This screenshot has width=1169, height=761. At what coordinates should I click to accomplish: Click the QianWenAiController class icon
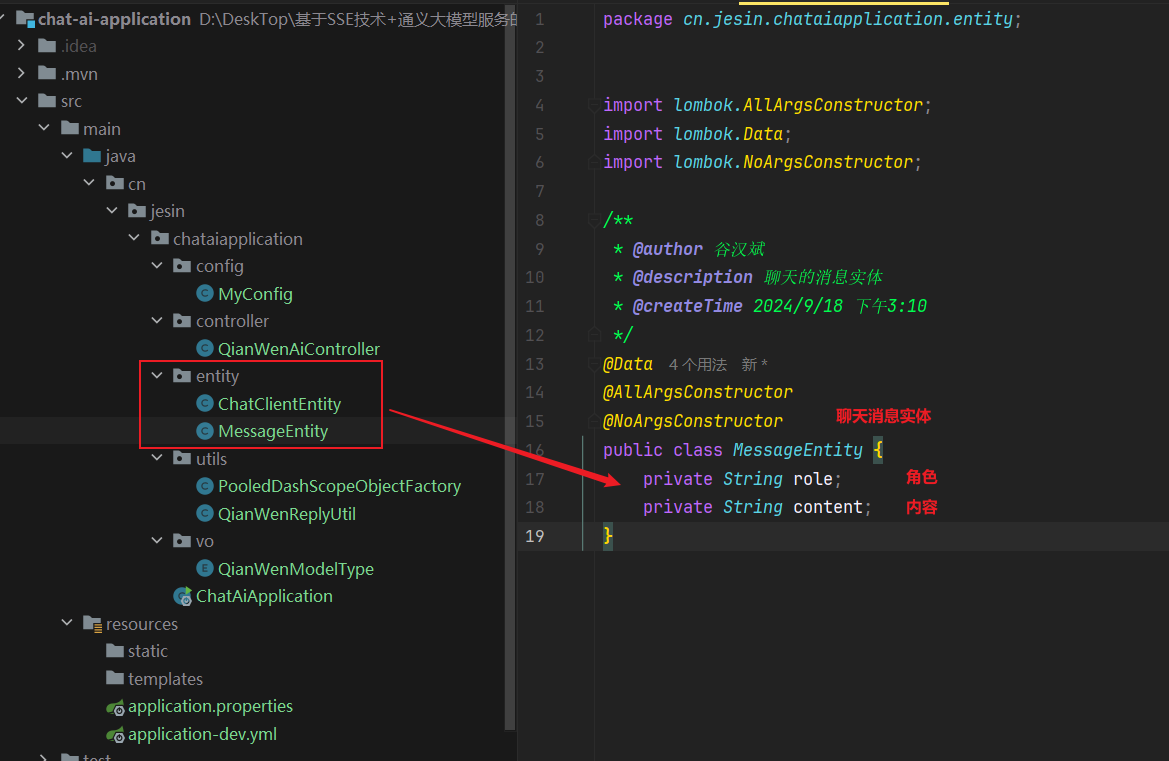204,348
